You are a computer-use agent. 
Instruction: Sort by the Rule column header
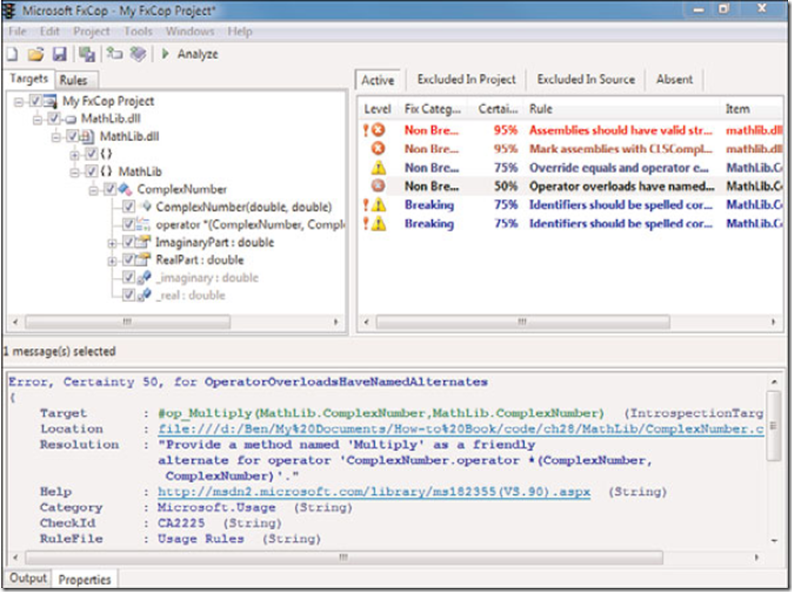[x=621, y=109]
